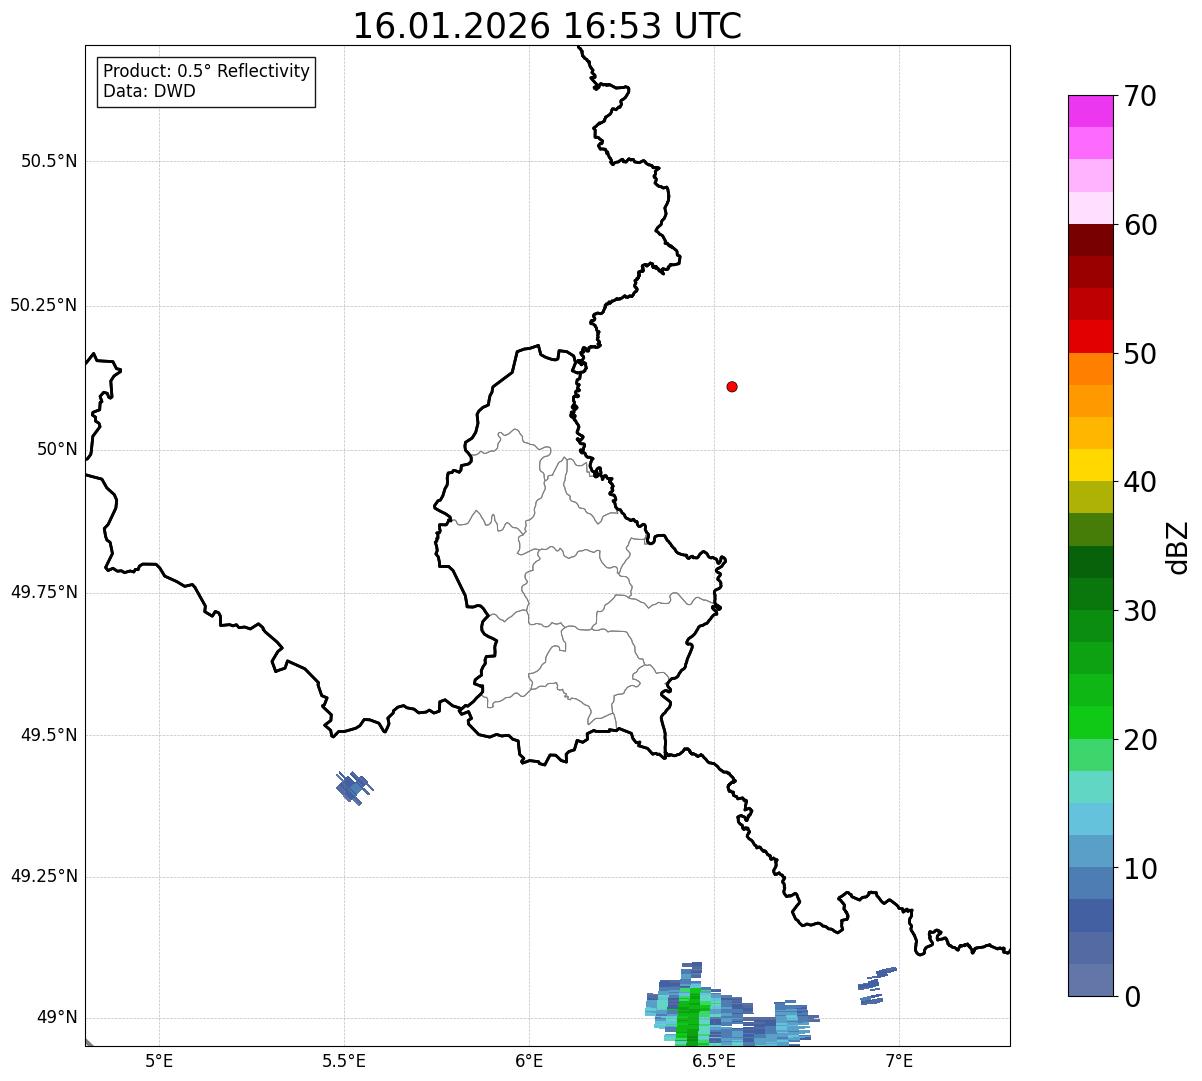Click the olive colorbar segment below 40

(x=1090, y=497)
